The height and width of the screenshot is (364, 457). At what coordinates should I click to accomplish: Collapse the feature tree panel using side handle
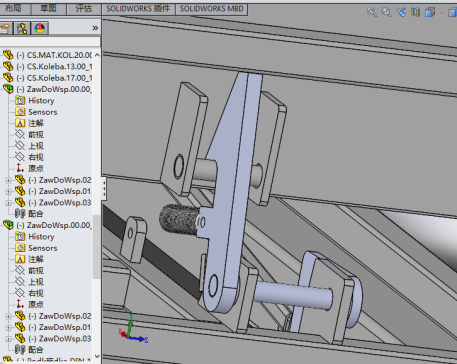coord(104,189)
